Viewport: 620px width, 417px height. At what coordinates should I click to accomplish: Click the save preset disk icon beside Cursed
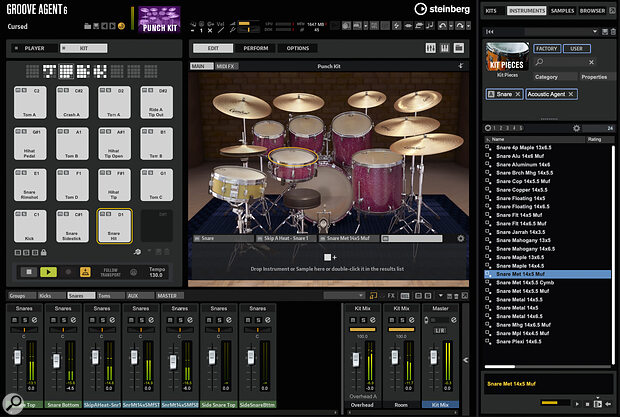pyautogui.click(x=96, y=26)
